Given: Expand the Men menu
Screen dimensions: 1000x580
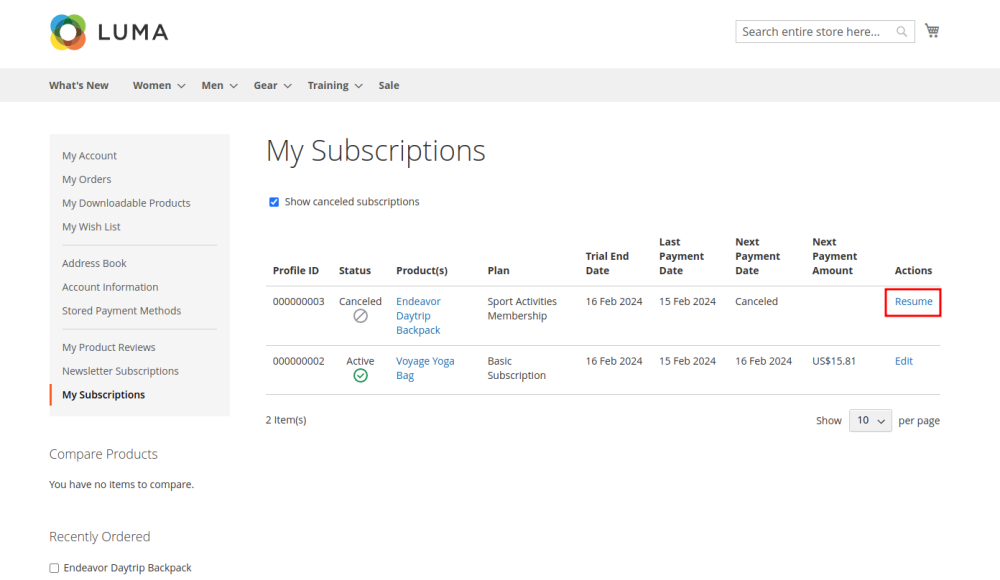Looking at the screenshot, I should click(219, 86).
